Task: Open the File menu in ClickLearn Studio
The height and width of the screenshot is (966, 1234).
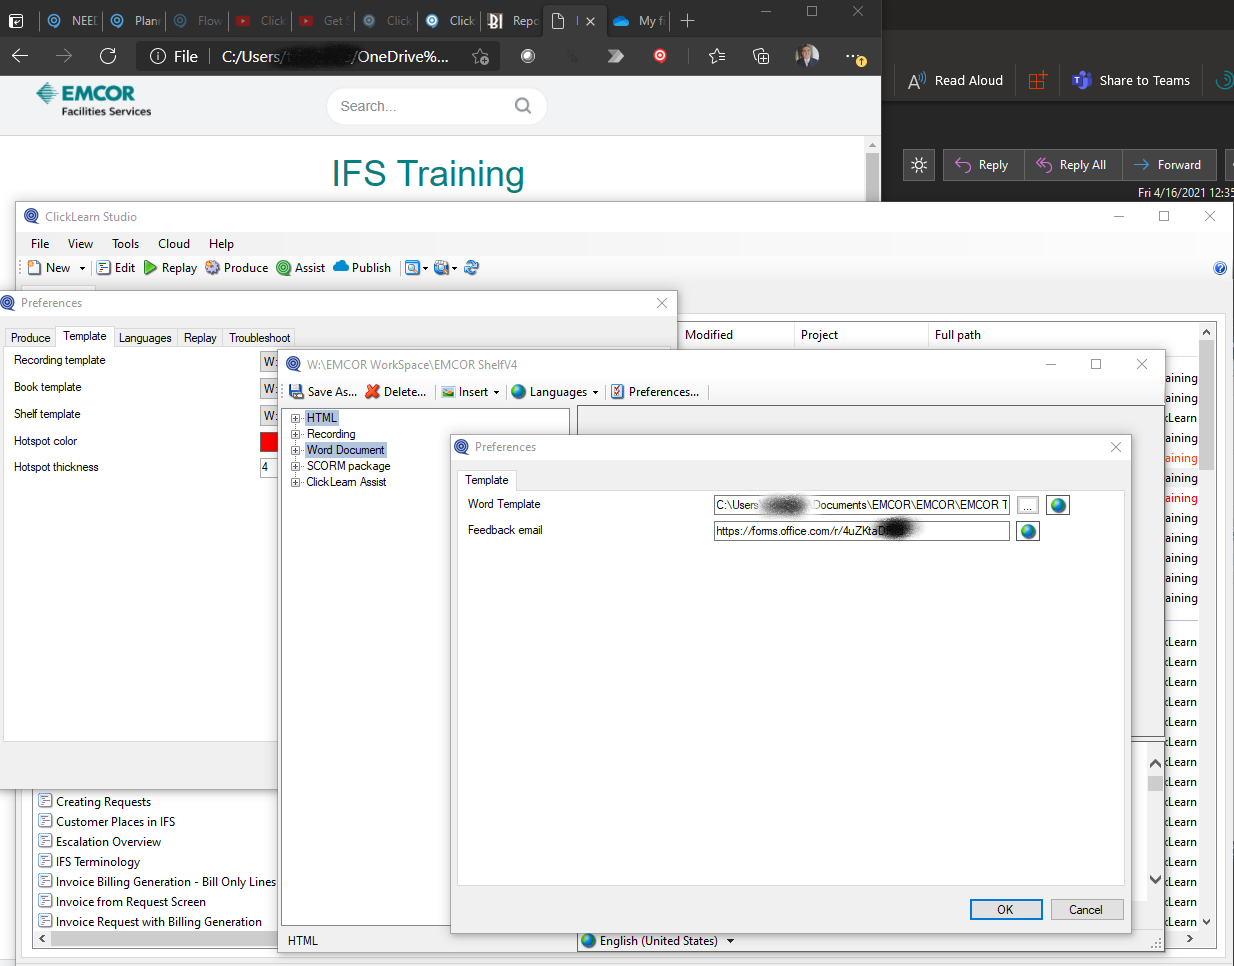Action: pos(40,244)
